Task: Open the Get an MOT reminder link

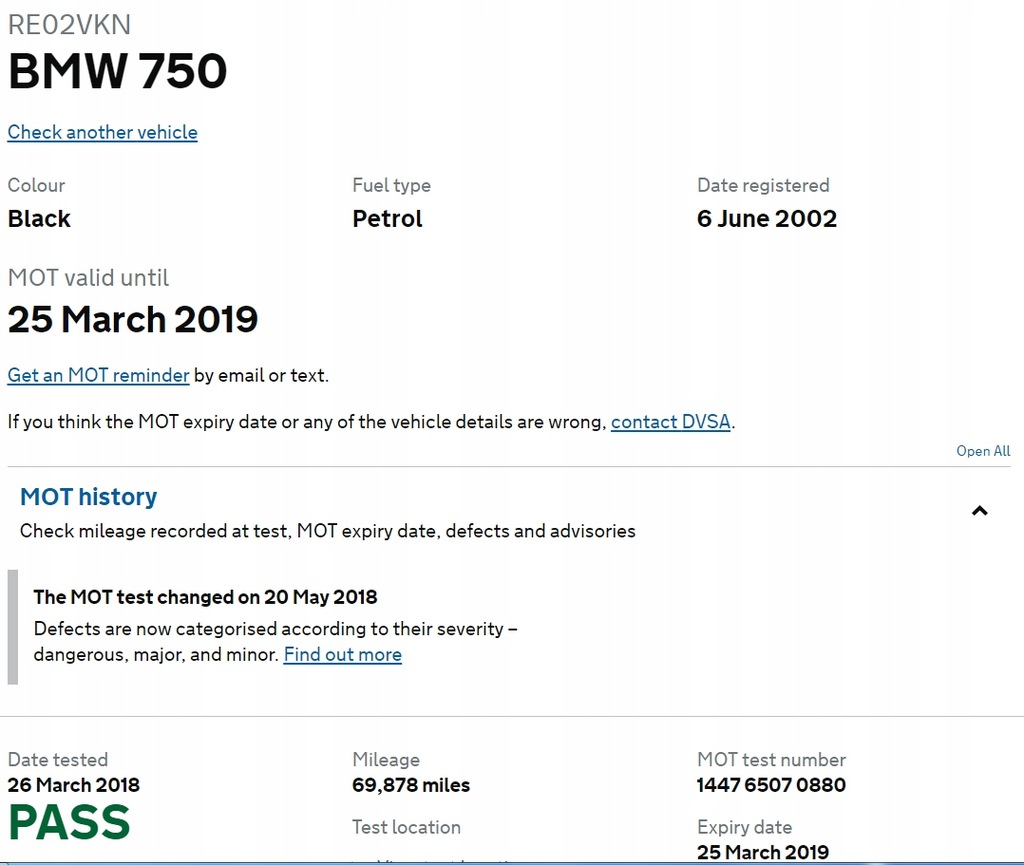Action: (x=98, y=375)
